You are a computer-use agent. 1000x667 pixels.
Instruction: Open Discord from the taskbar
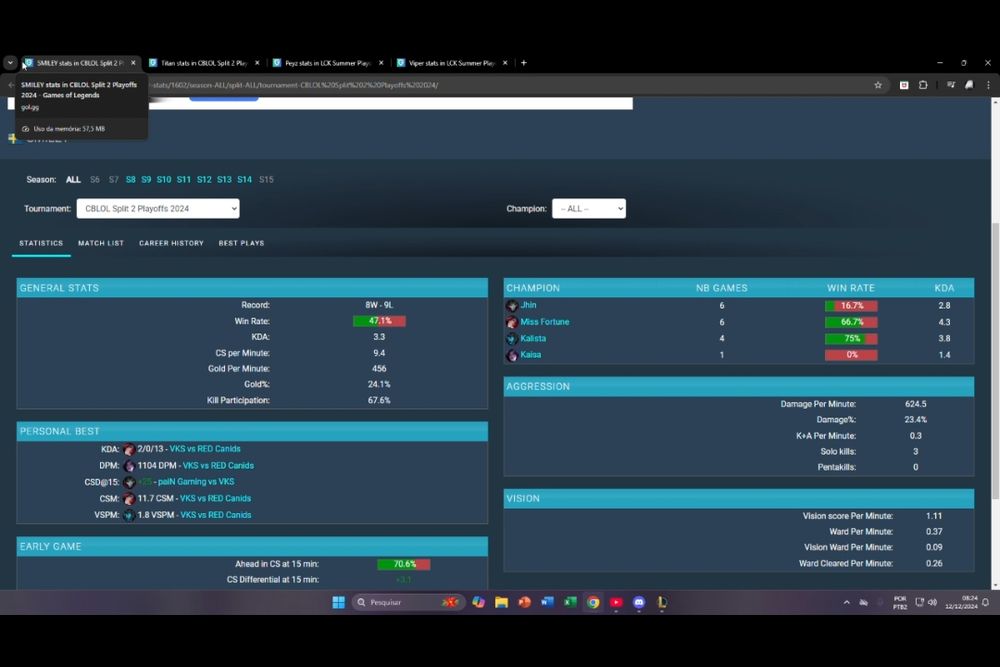639,603
